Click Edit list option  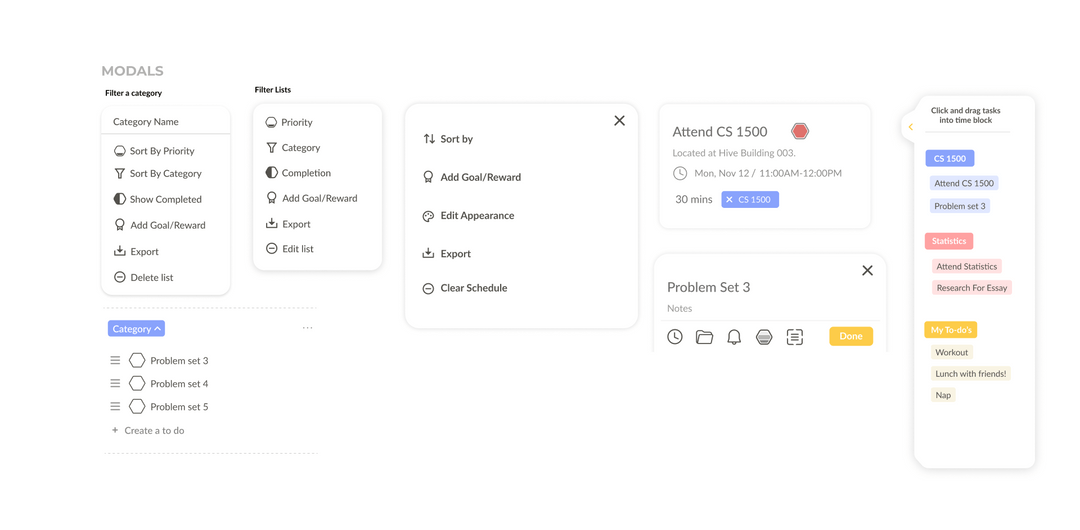tap(289, 249)
